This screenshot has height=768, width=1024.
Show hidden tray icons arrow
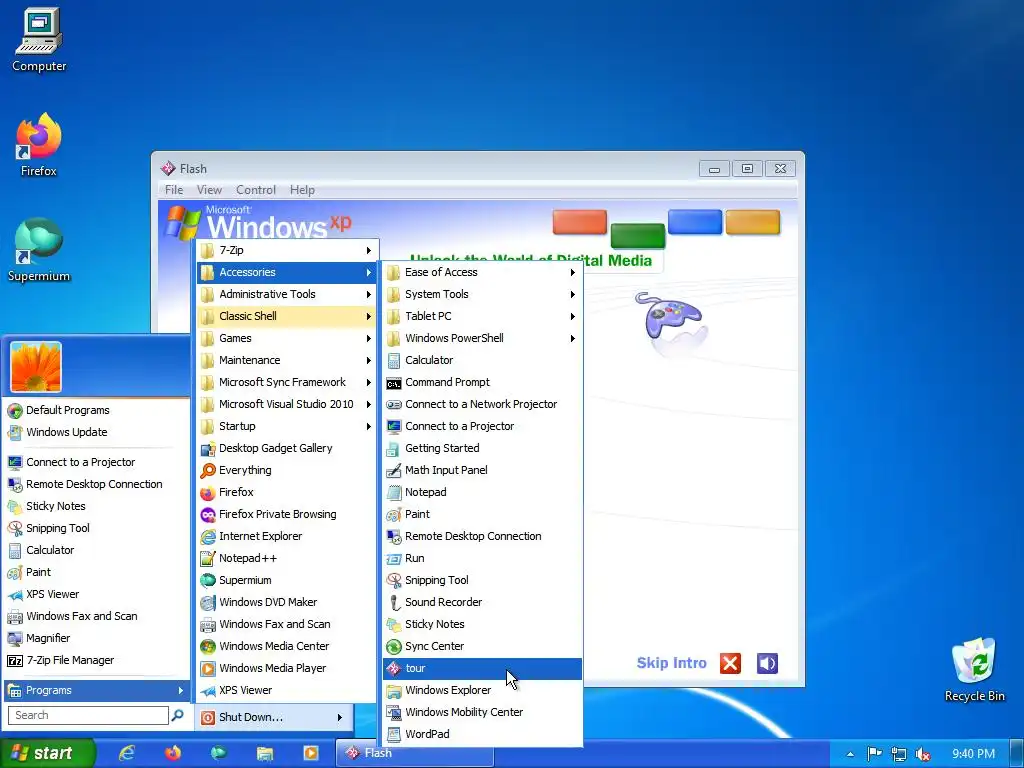(x=850, y=754)
